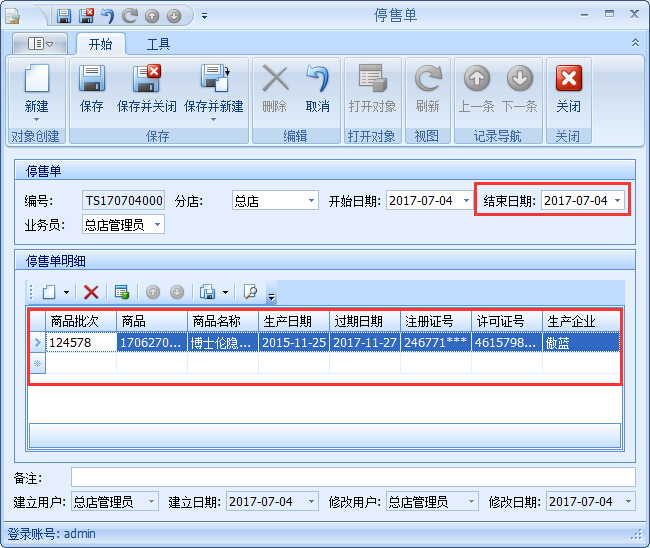Click the red 关闭 ribbon button

tap(569, 90)
